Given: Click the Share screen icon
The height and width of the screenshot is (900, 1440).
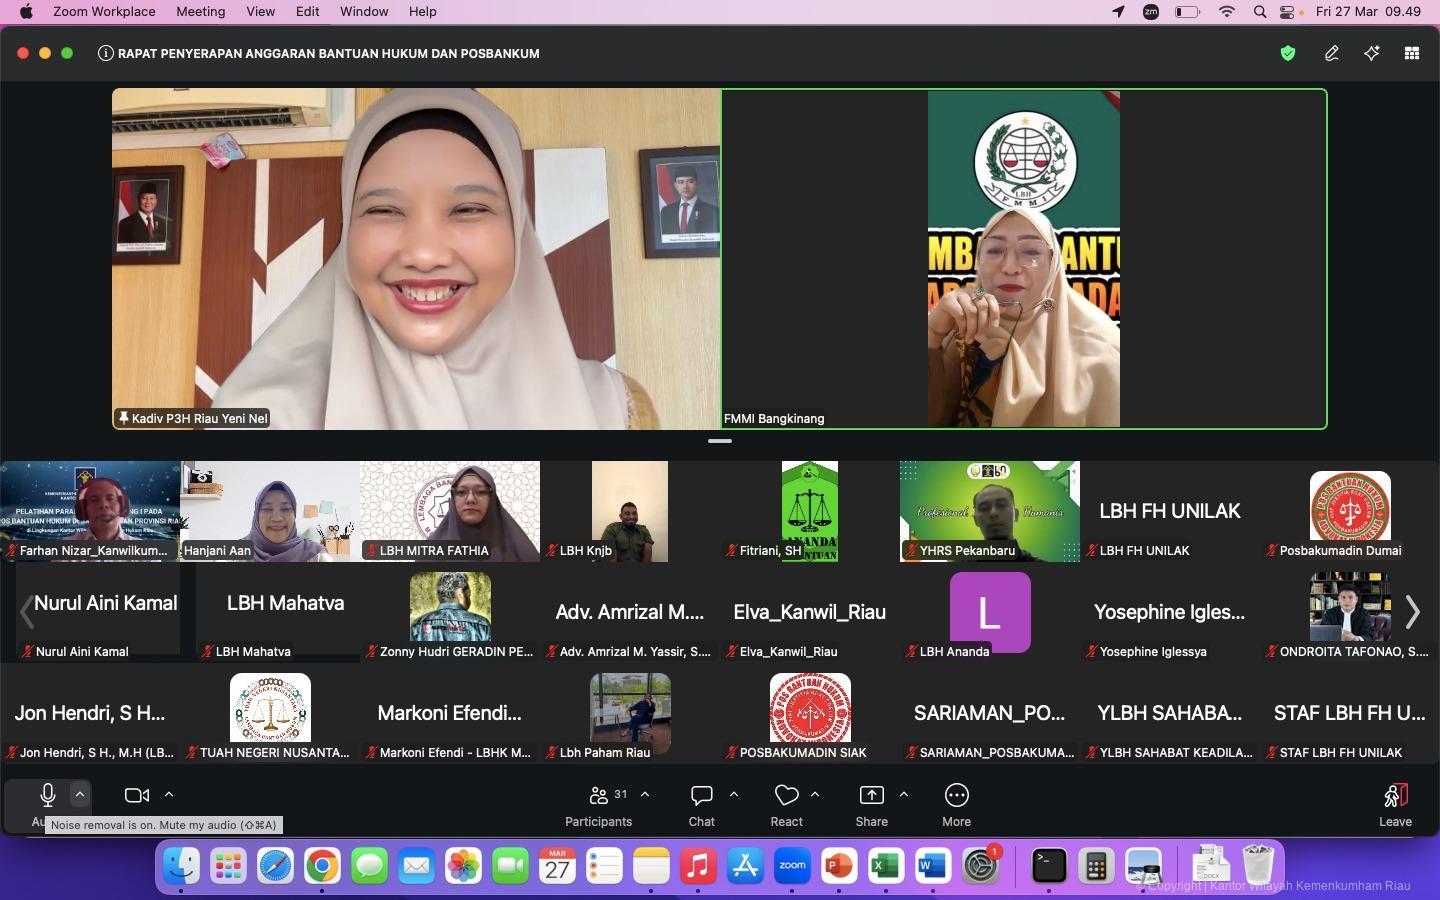Looking at the screenshot, I should (871, 796).
